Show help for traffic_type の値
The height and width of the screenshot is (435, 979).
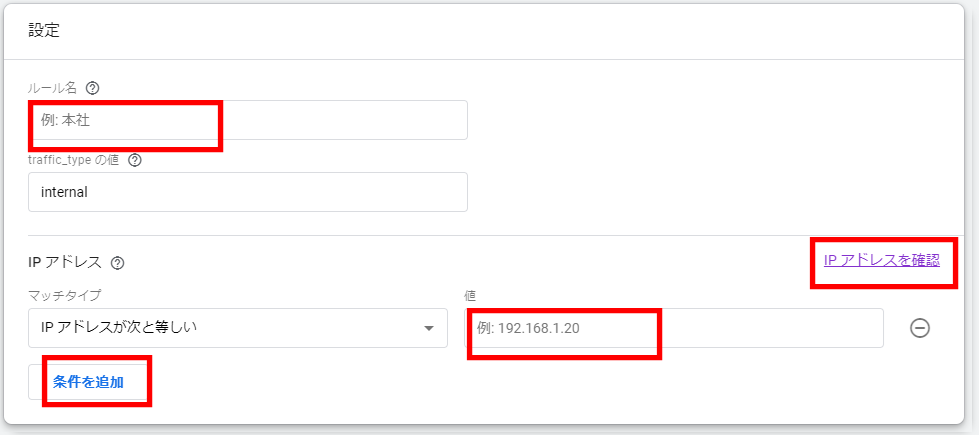[135, 160]
